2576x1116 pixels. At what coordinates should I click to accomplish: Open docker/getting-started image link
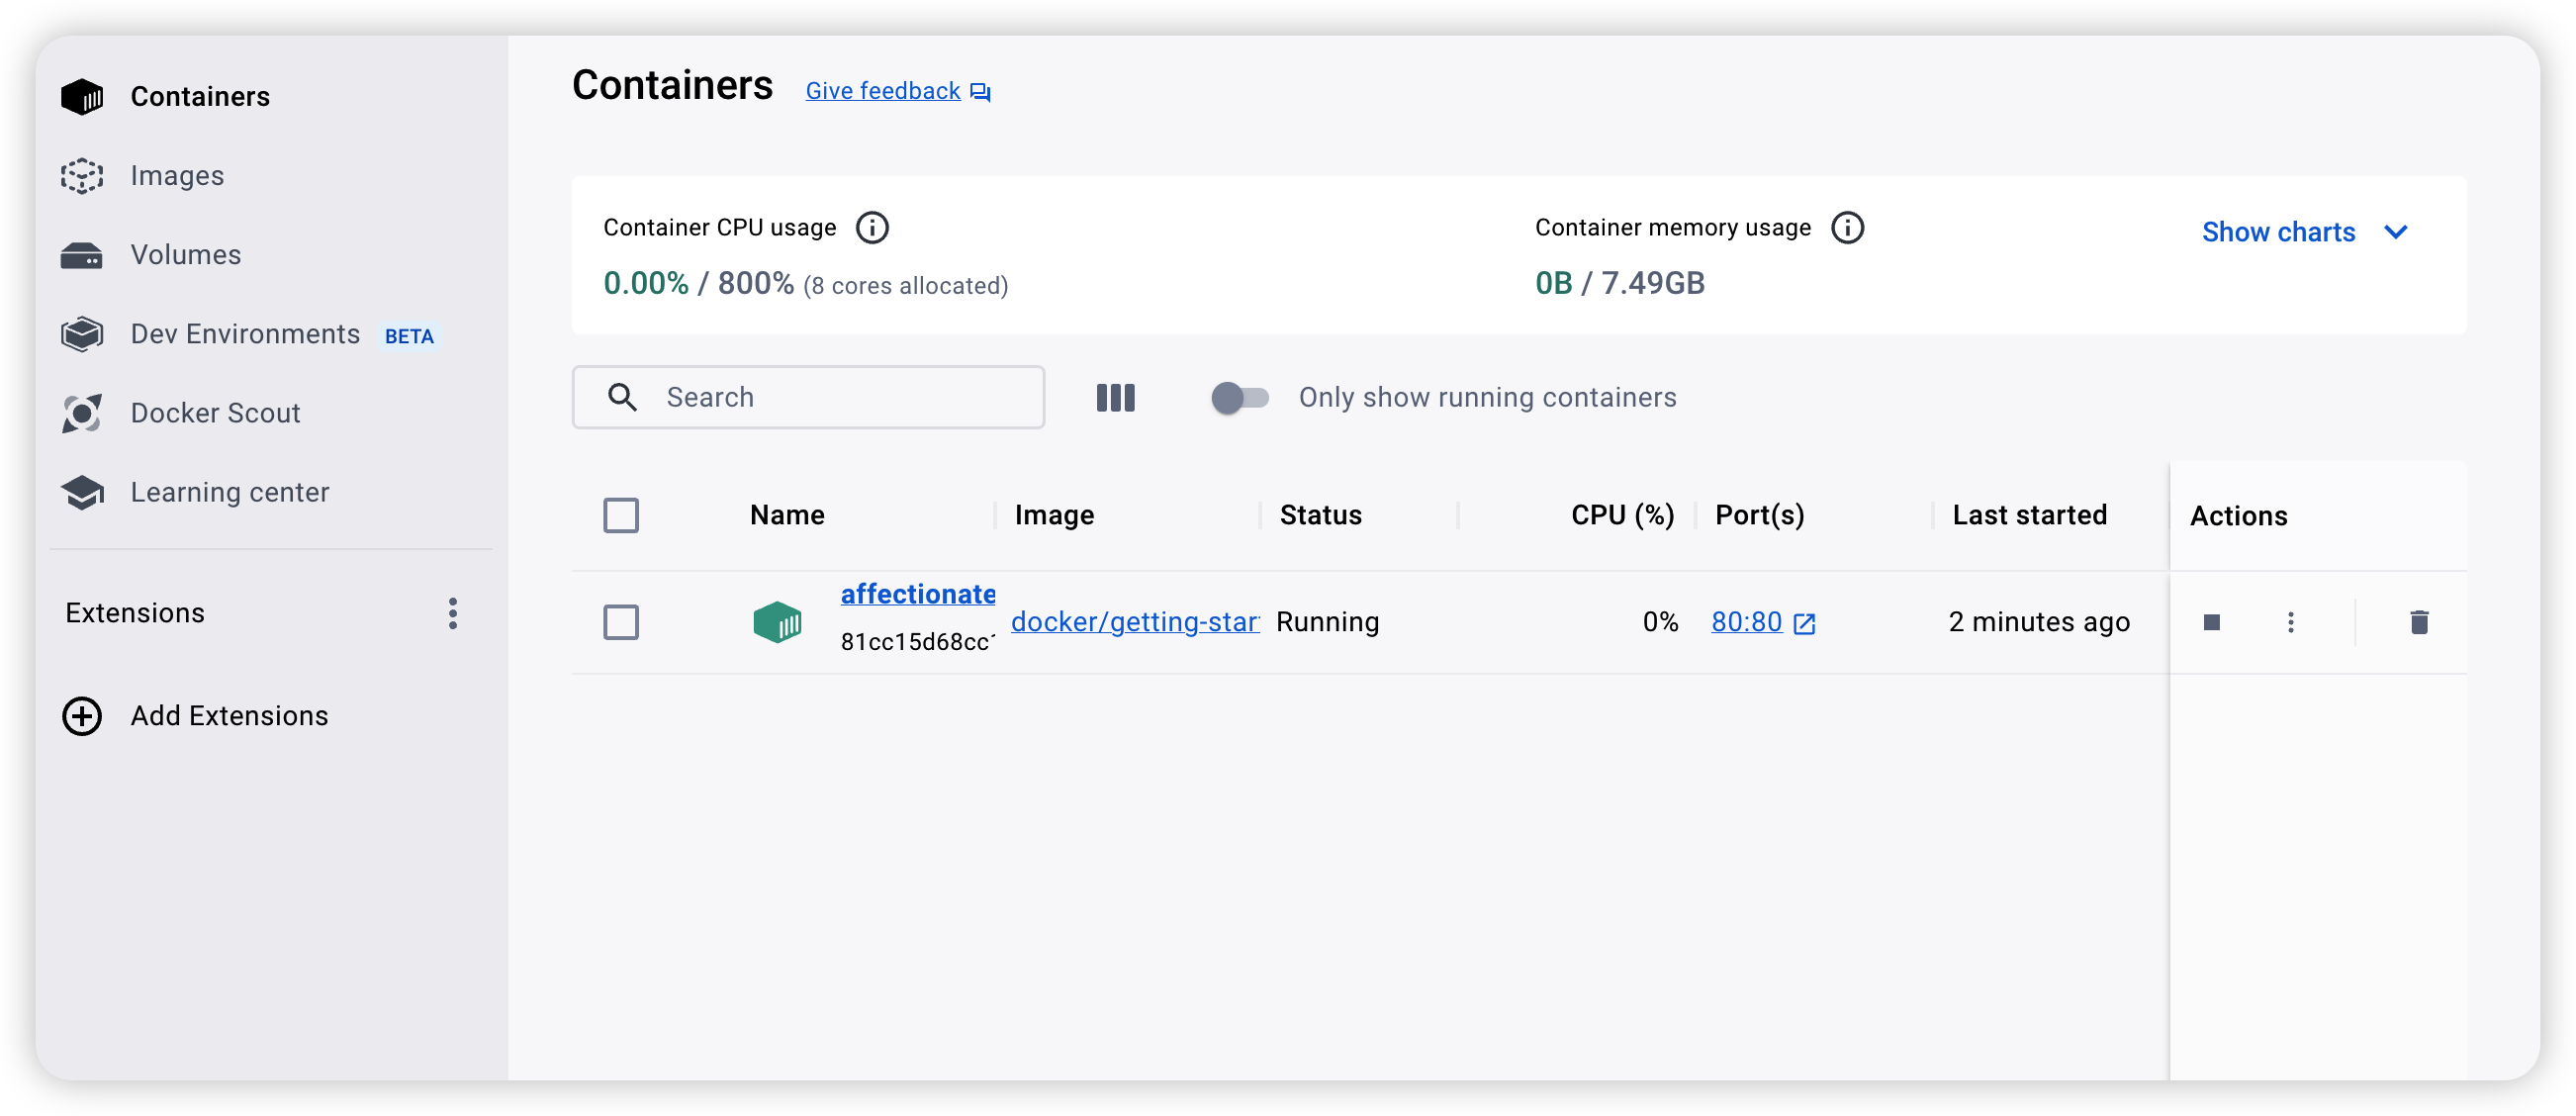coord(1134,622)
